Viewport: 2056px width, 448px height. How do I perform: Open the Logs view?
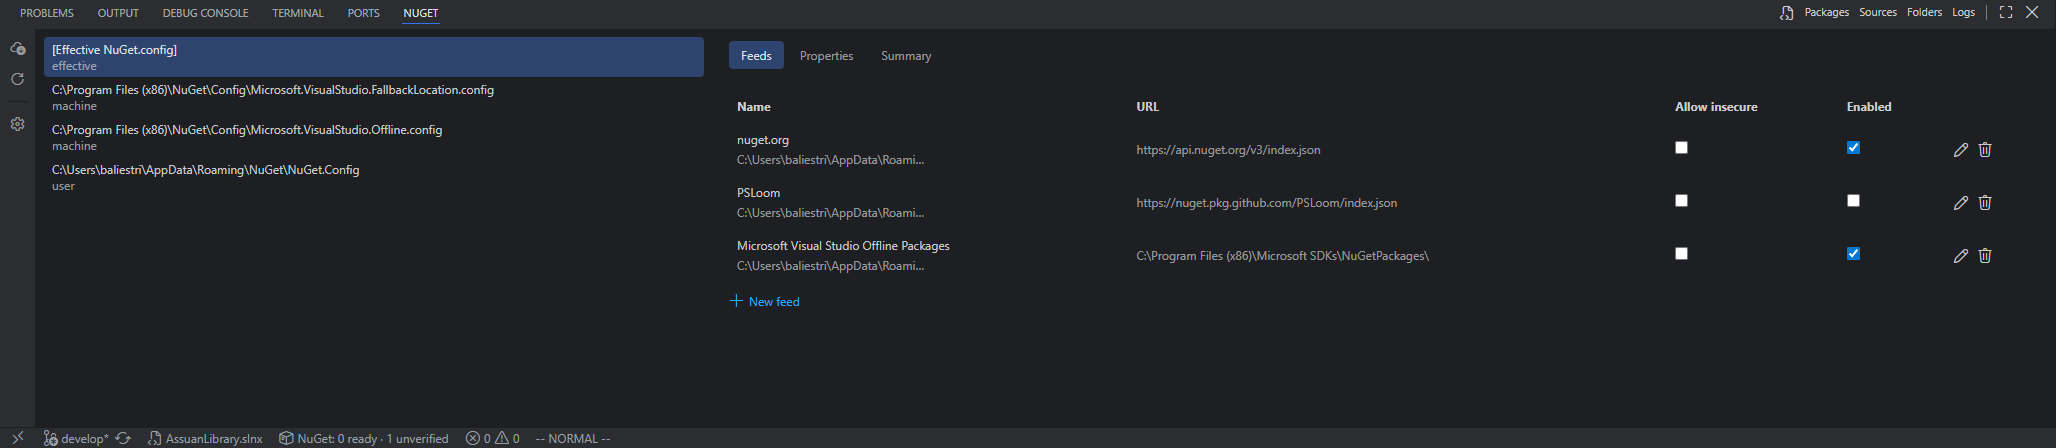point(1963,13)
